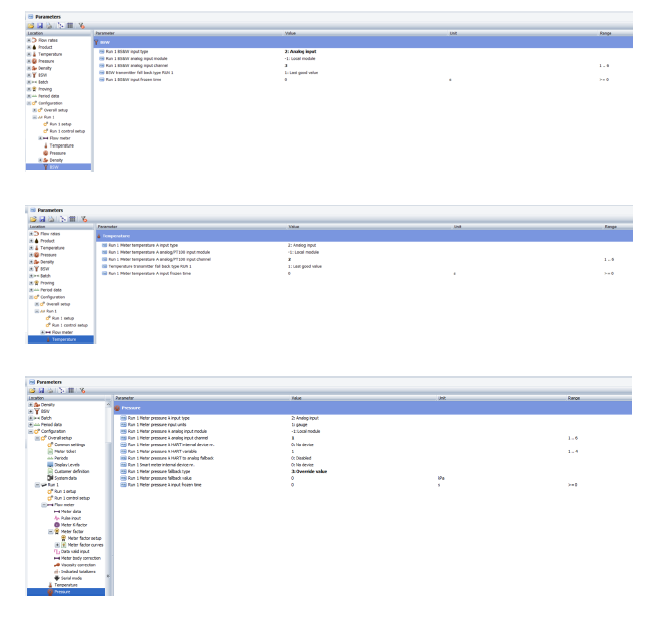Filter icon in top BSW window toolbar

click(x=81, y=26)
